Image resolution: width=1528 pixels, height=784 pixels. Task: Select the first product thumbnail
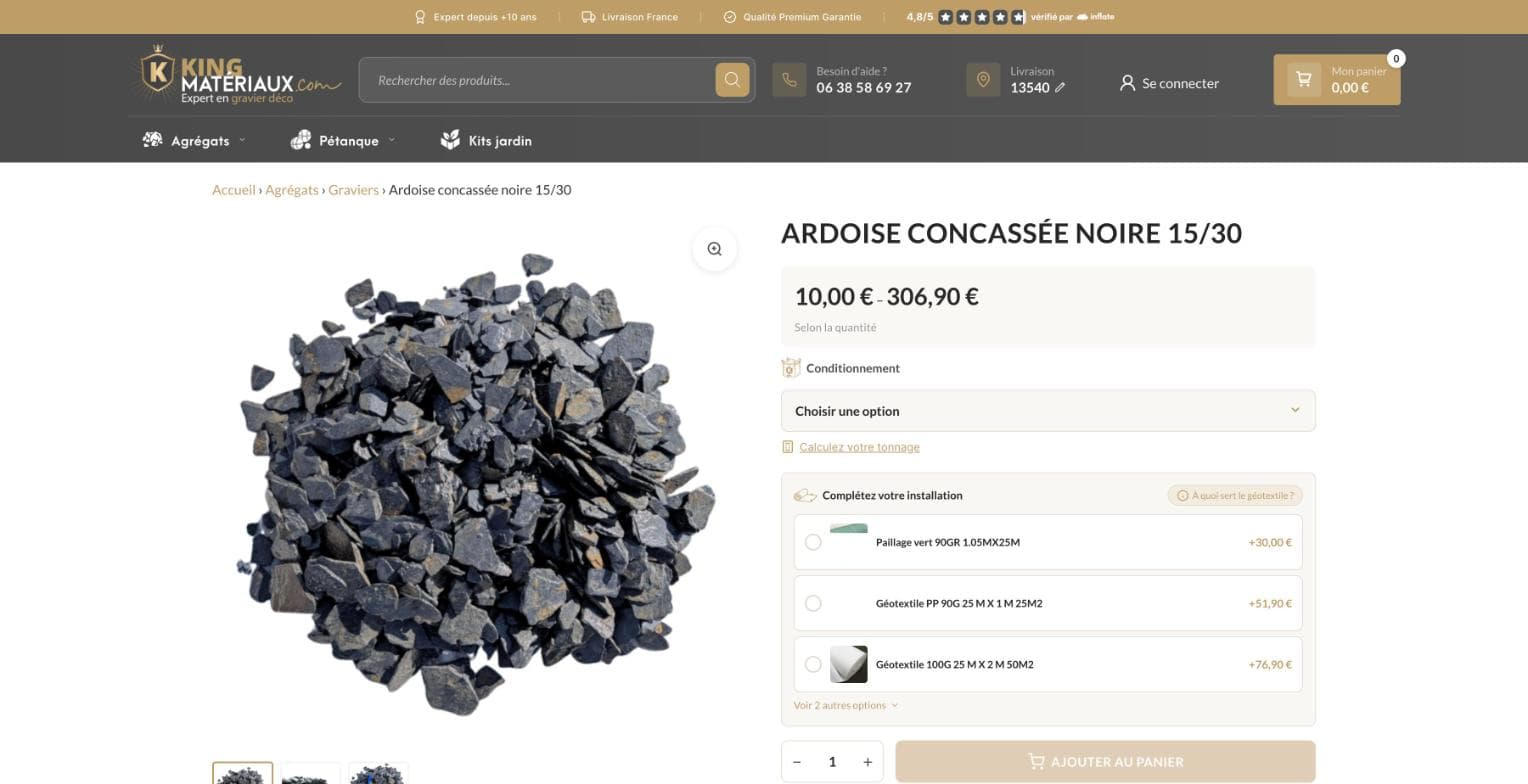coord(242,773)
